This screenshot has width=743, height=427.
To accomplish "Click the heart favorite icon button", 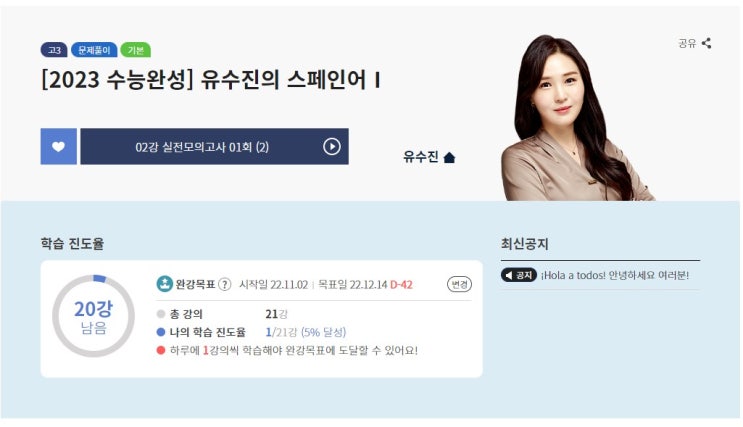I will click(58, 146).
